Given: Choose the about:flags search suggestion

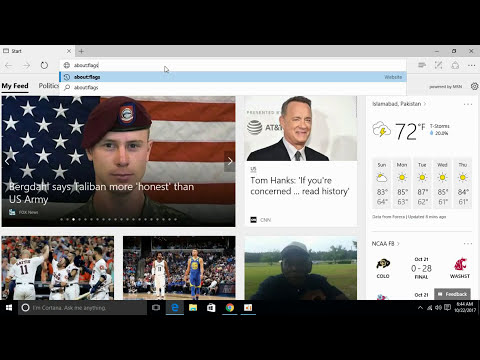Looking at the screenshot, I should (x=233, y=87).
